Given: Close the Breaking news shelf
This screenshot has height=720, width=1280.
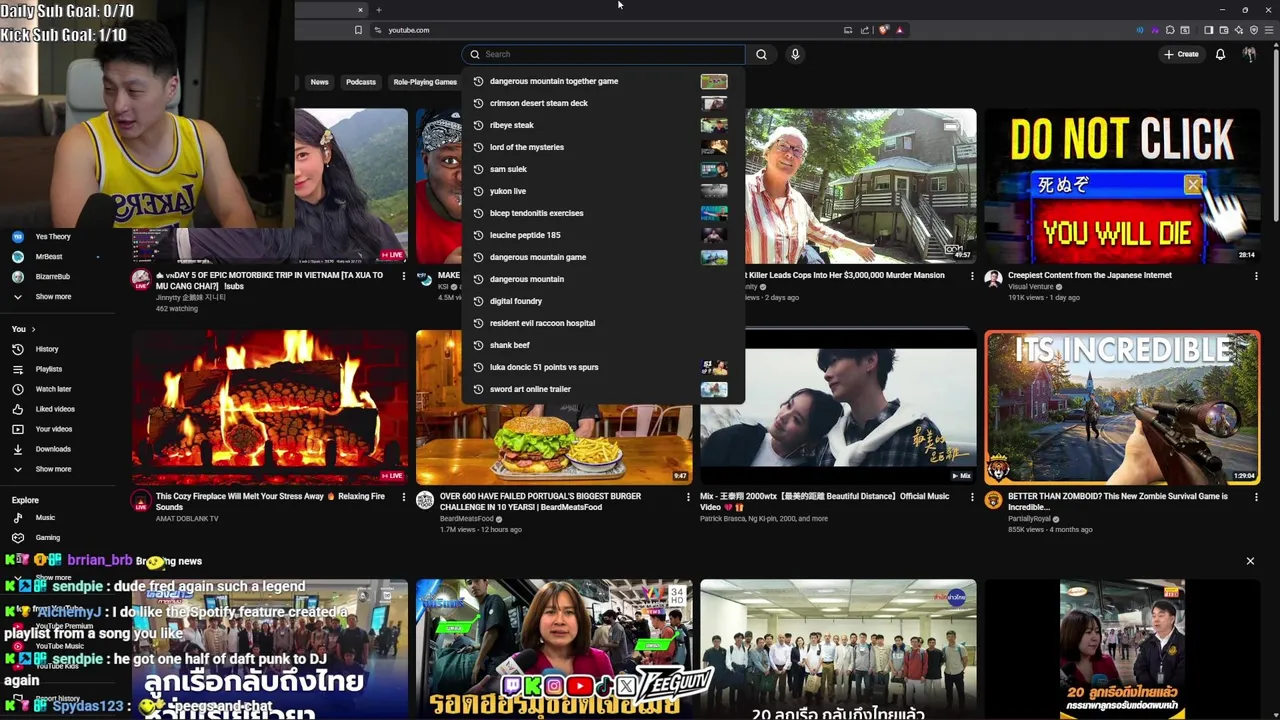Looking at the screenshot, I should (x=1250, y=561).
